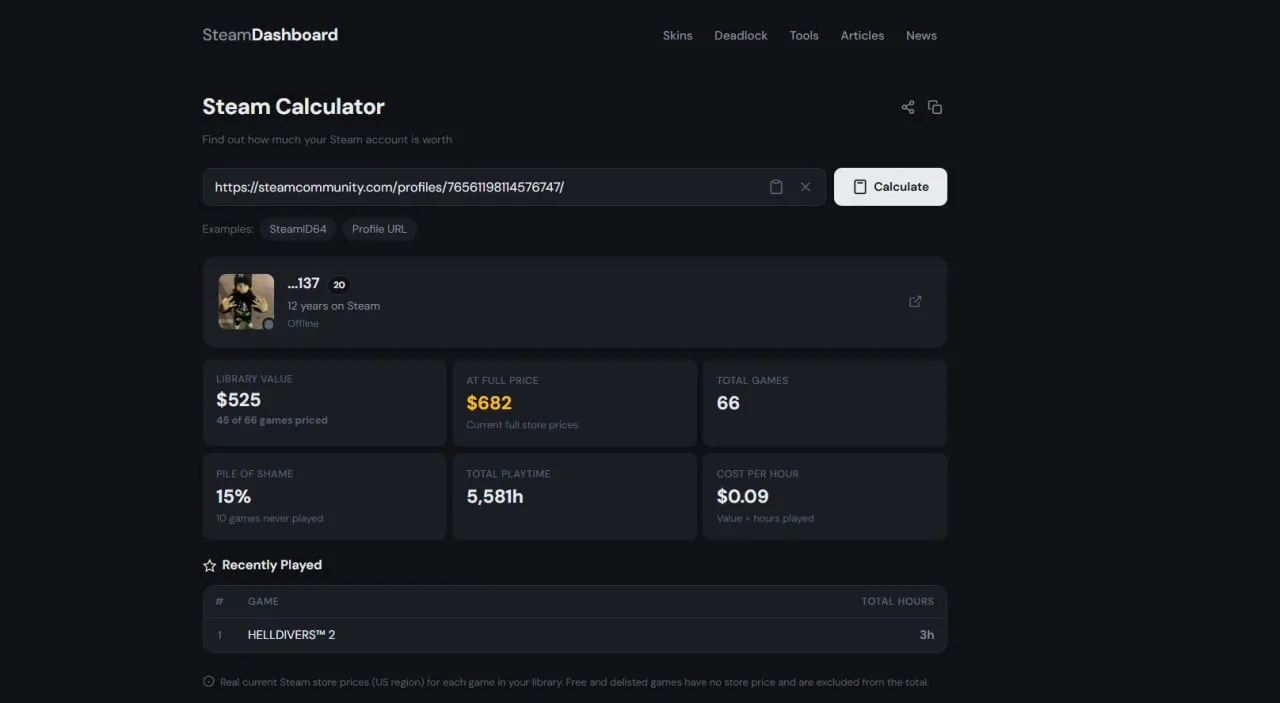Click the 15% pile of shame value
The image size is (1280, 703).
pos(233,497)
